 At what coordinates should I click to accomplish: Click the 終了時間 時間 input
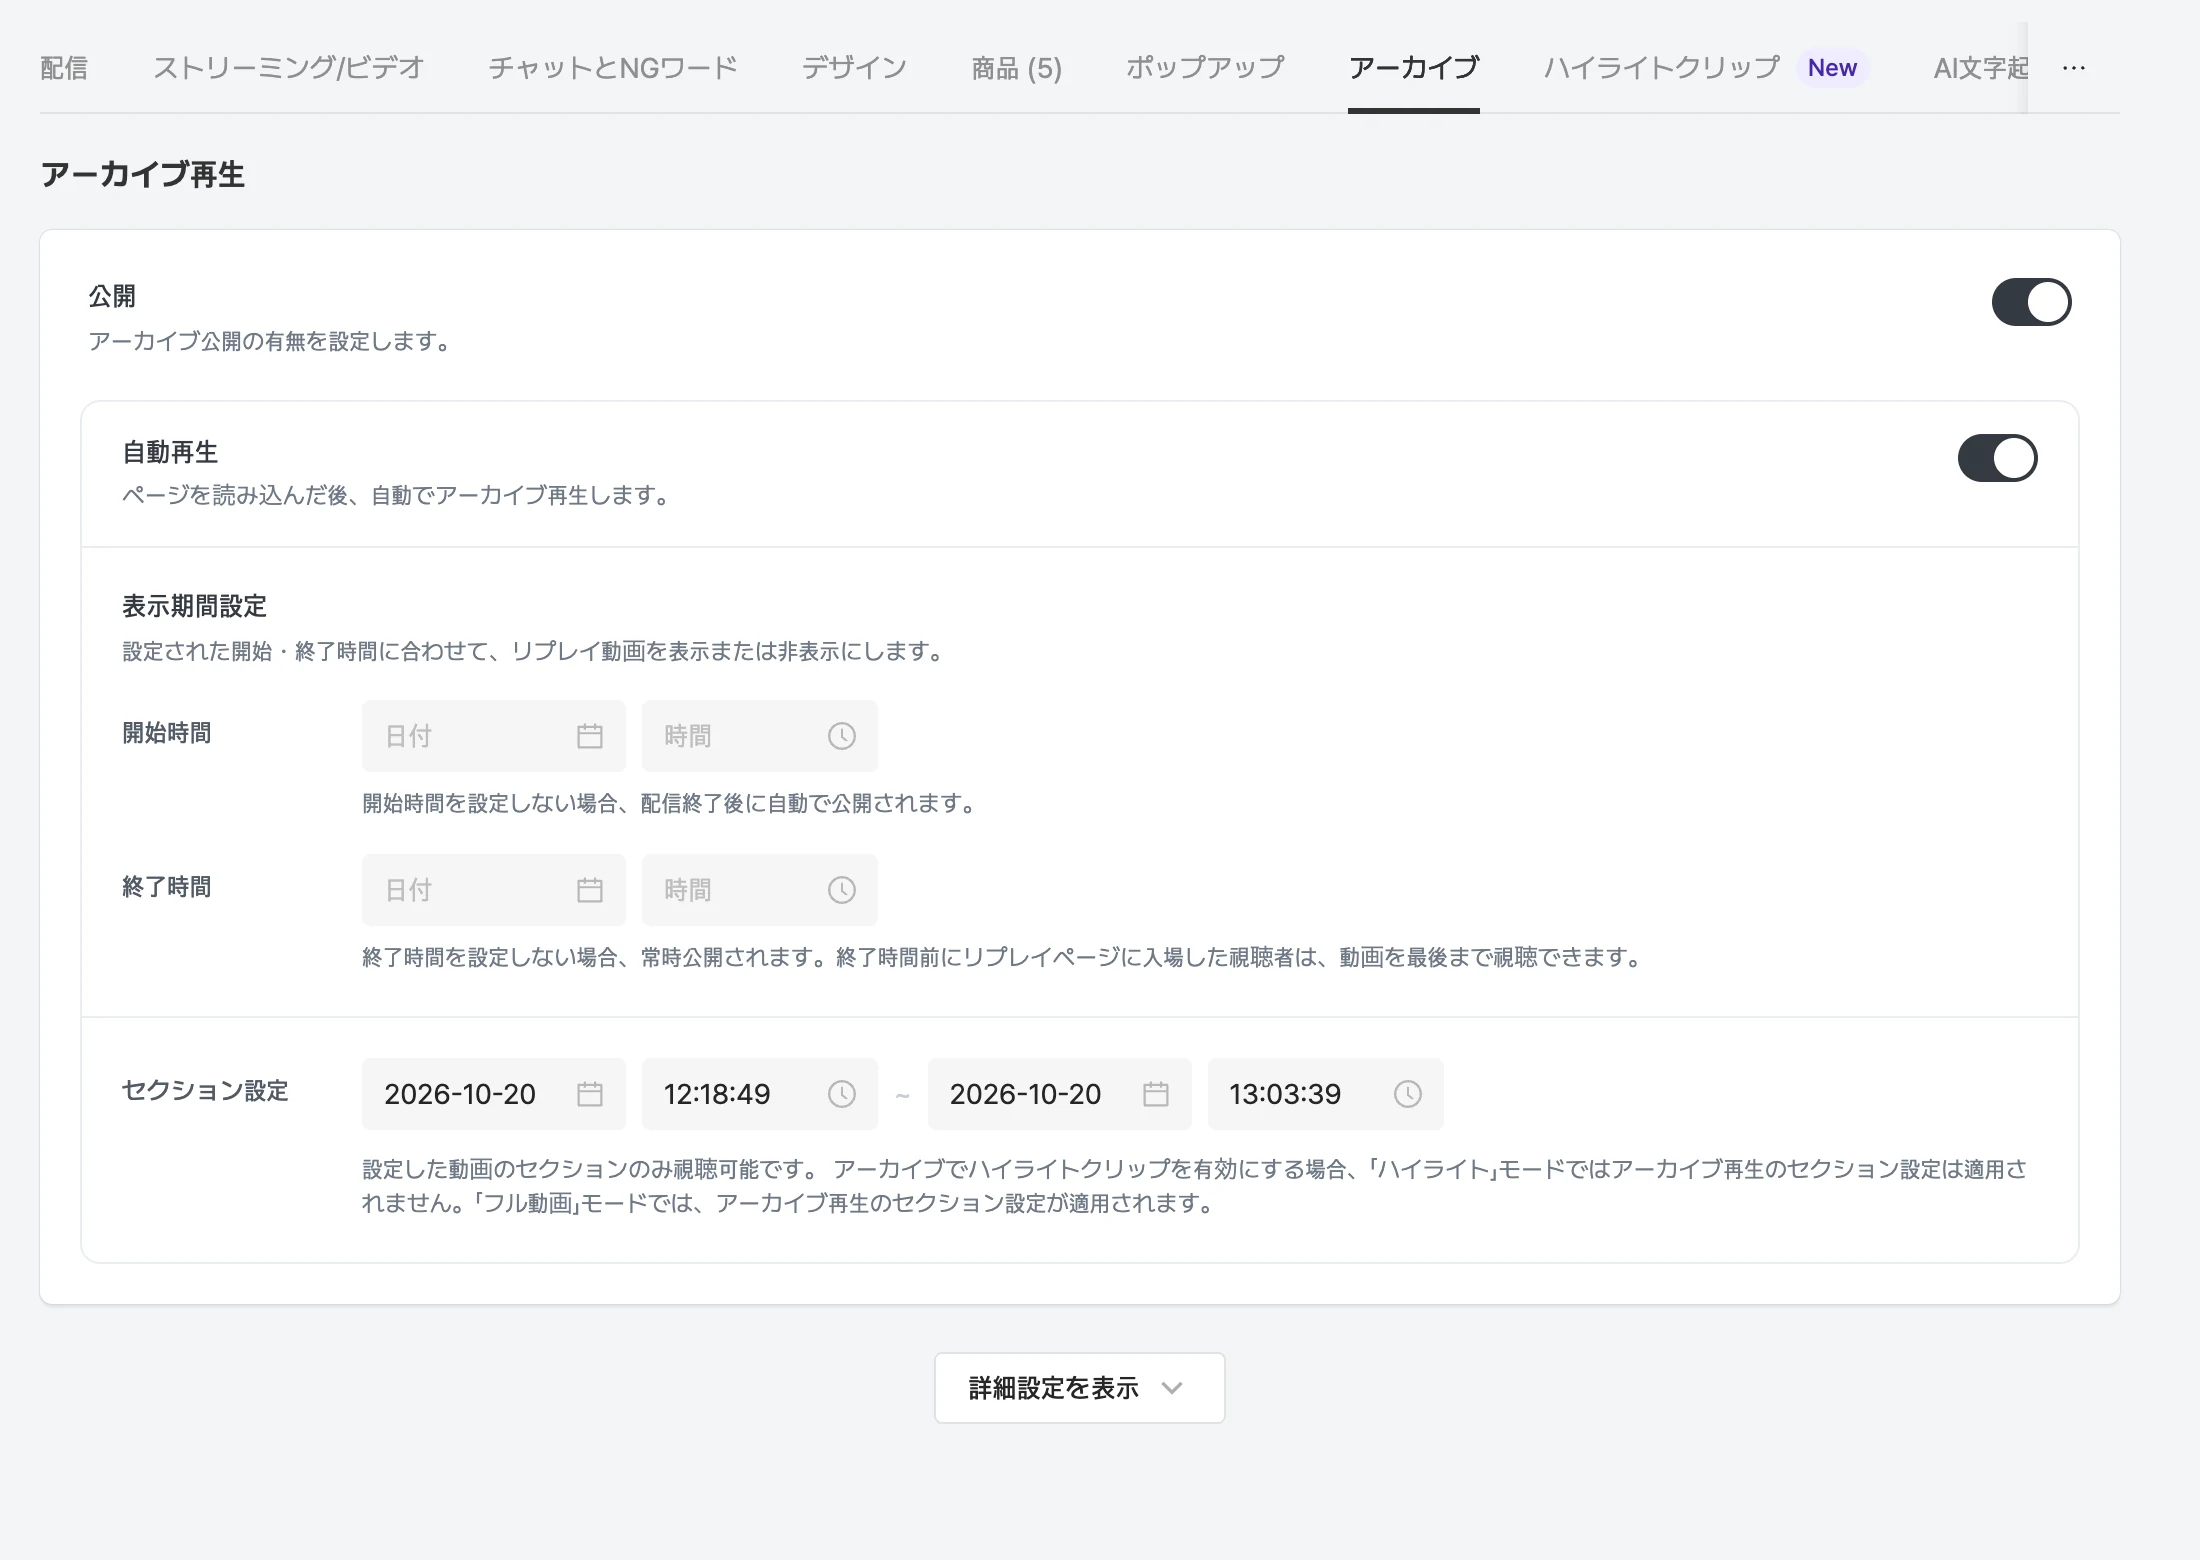[760, 890]
